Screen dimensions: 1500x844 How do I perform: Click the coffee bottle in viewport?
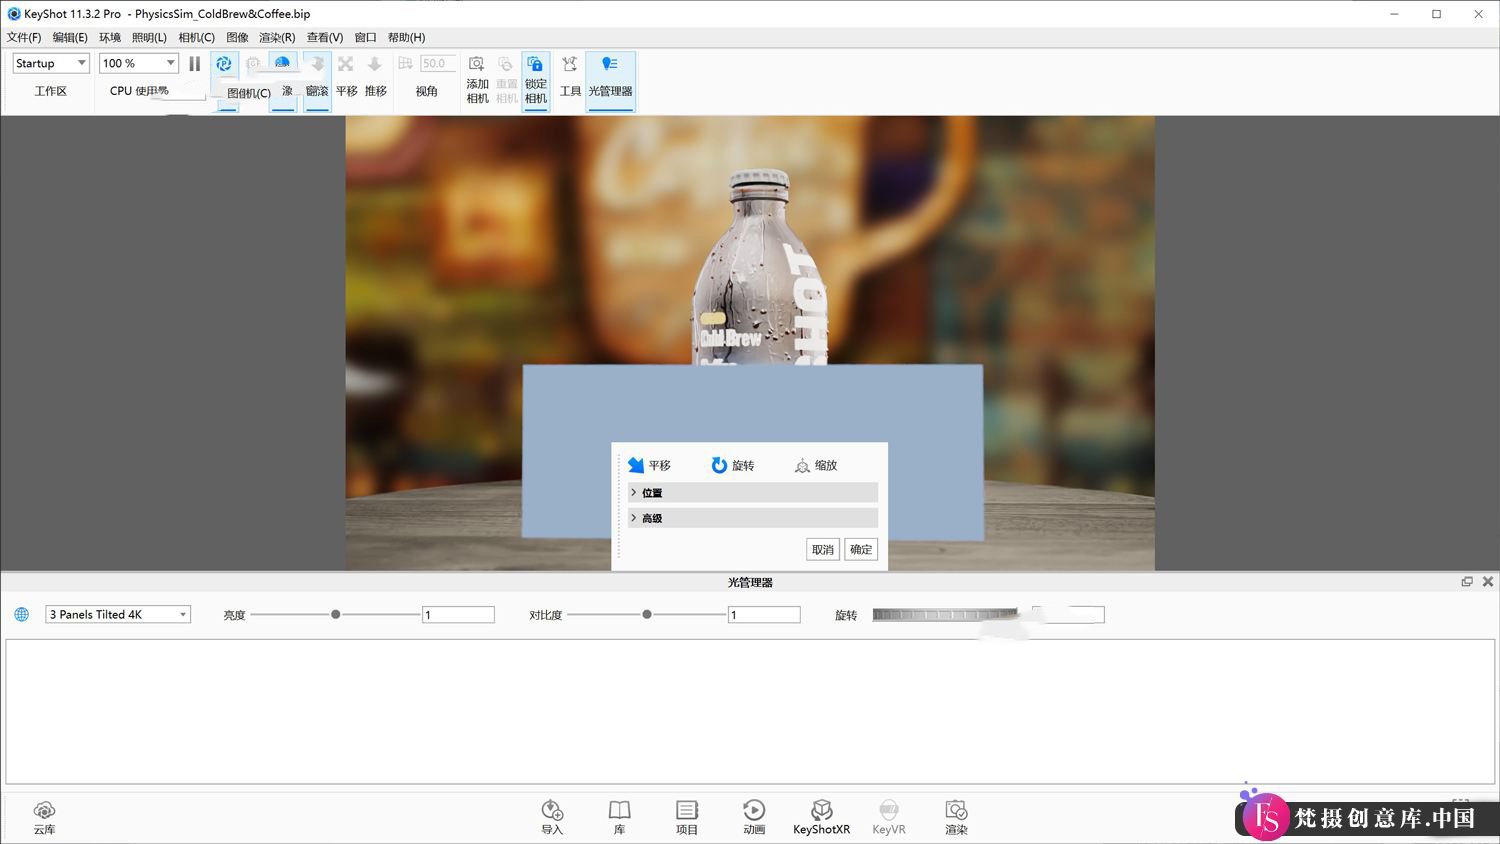pos(758,268)
